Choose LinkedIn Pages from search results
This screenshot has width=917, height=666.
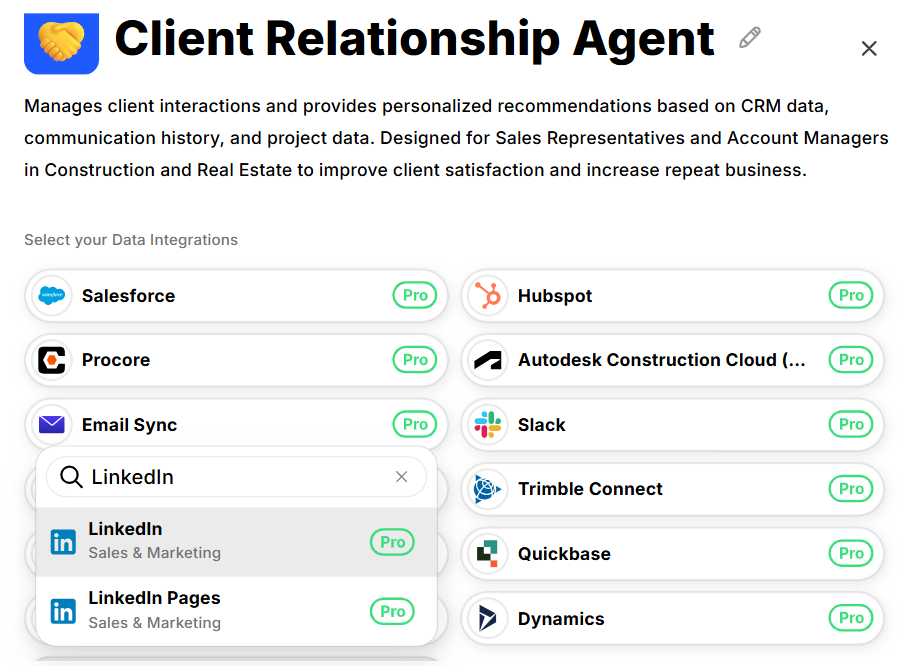tap(236, 611)
